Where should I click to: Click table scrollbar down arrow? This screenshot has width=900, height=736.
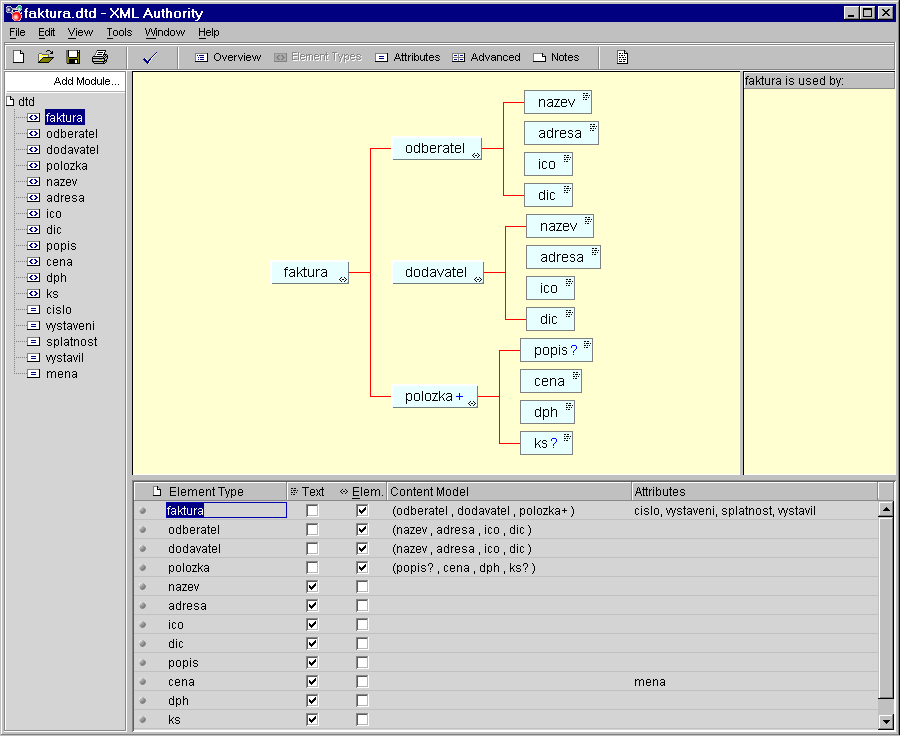click(x=886, y=722)
